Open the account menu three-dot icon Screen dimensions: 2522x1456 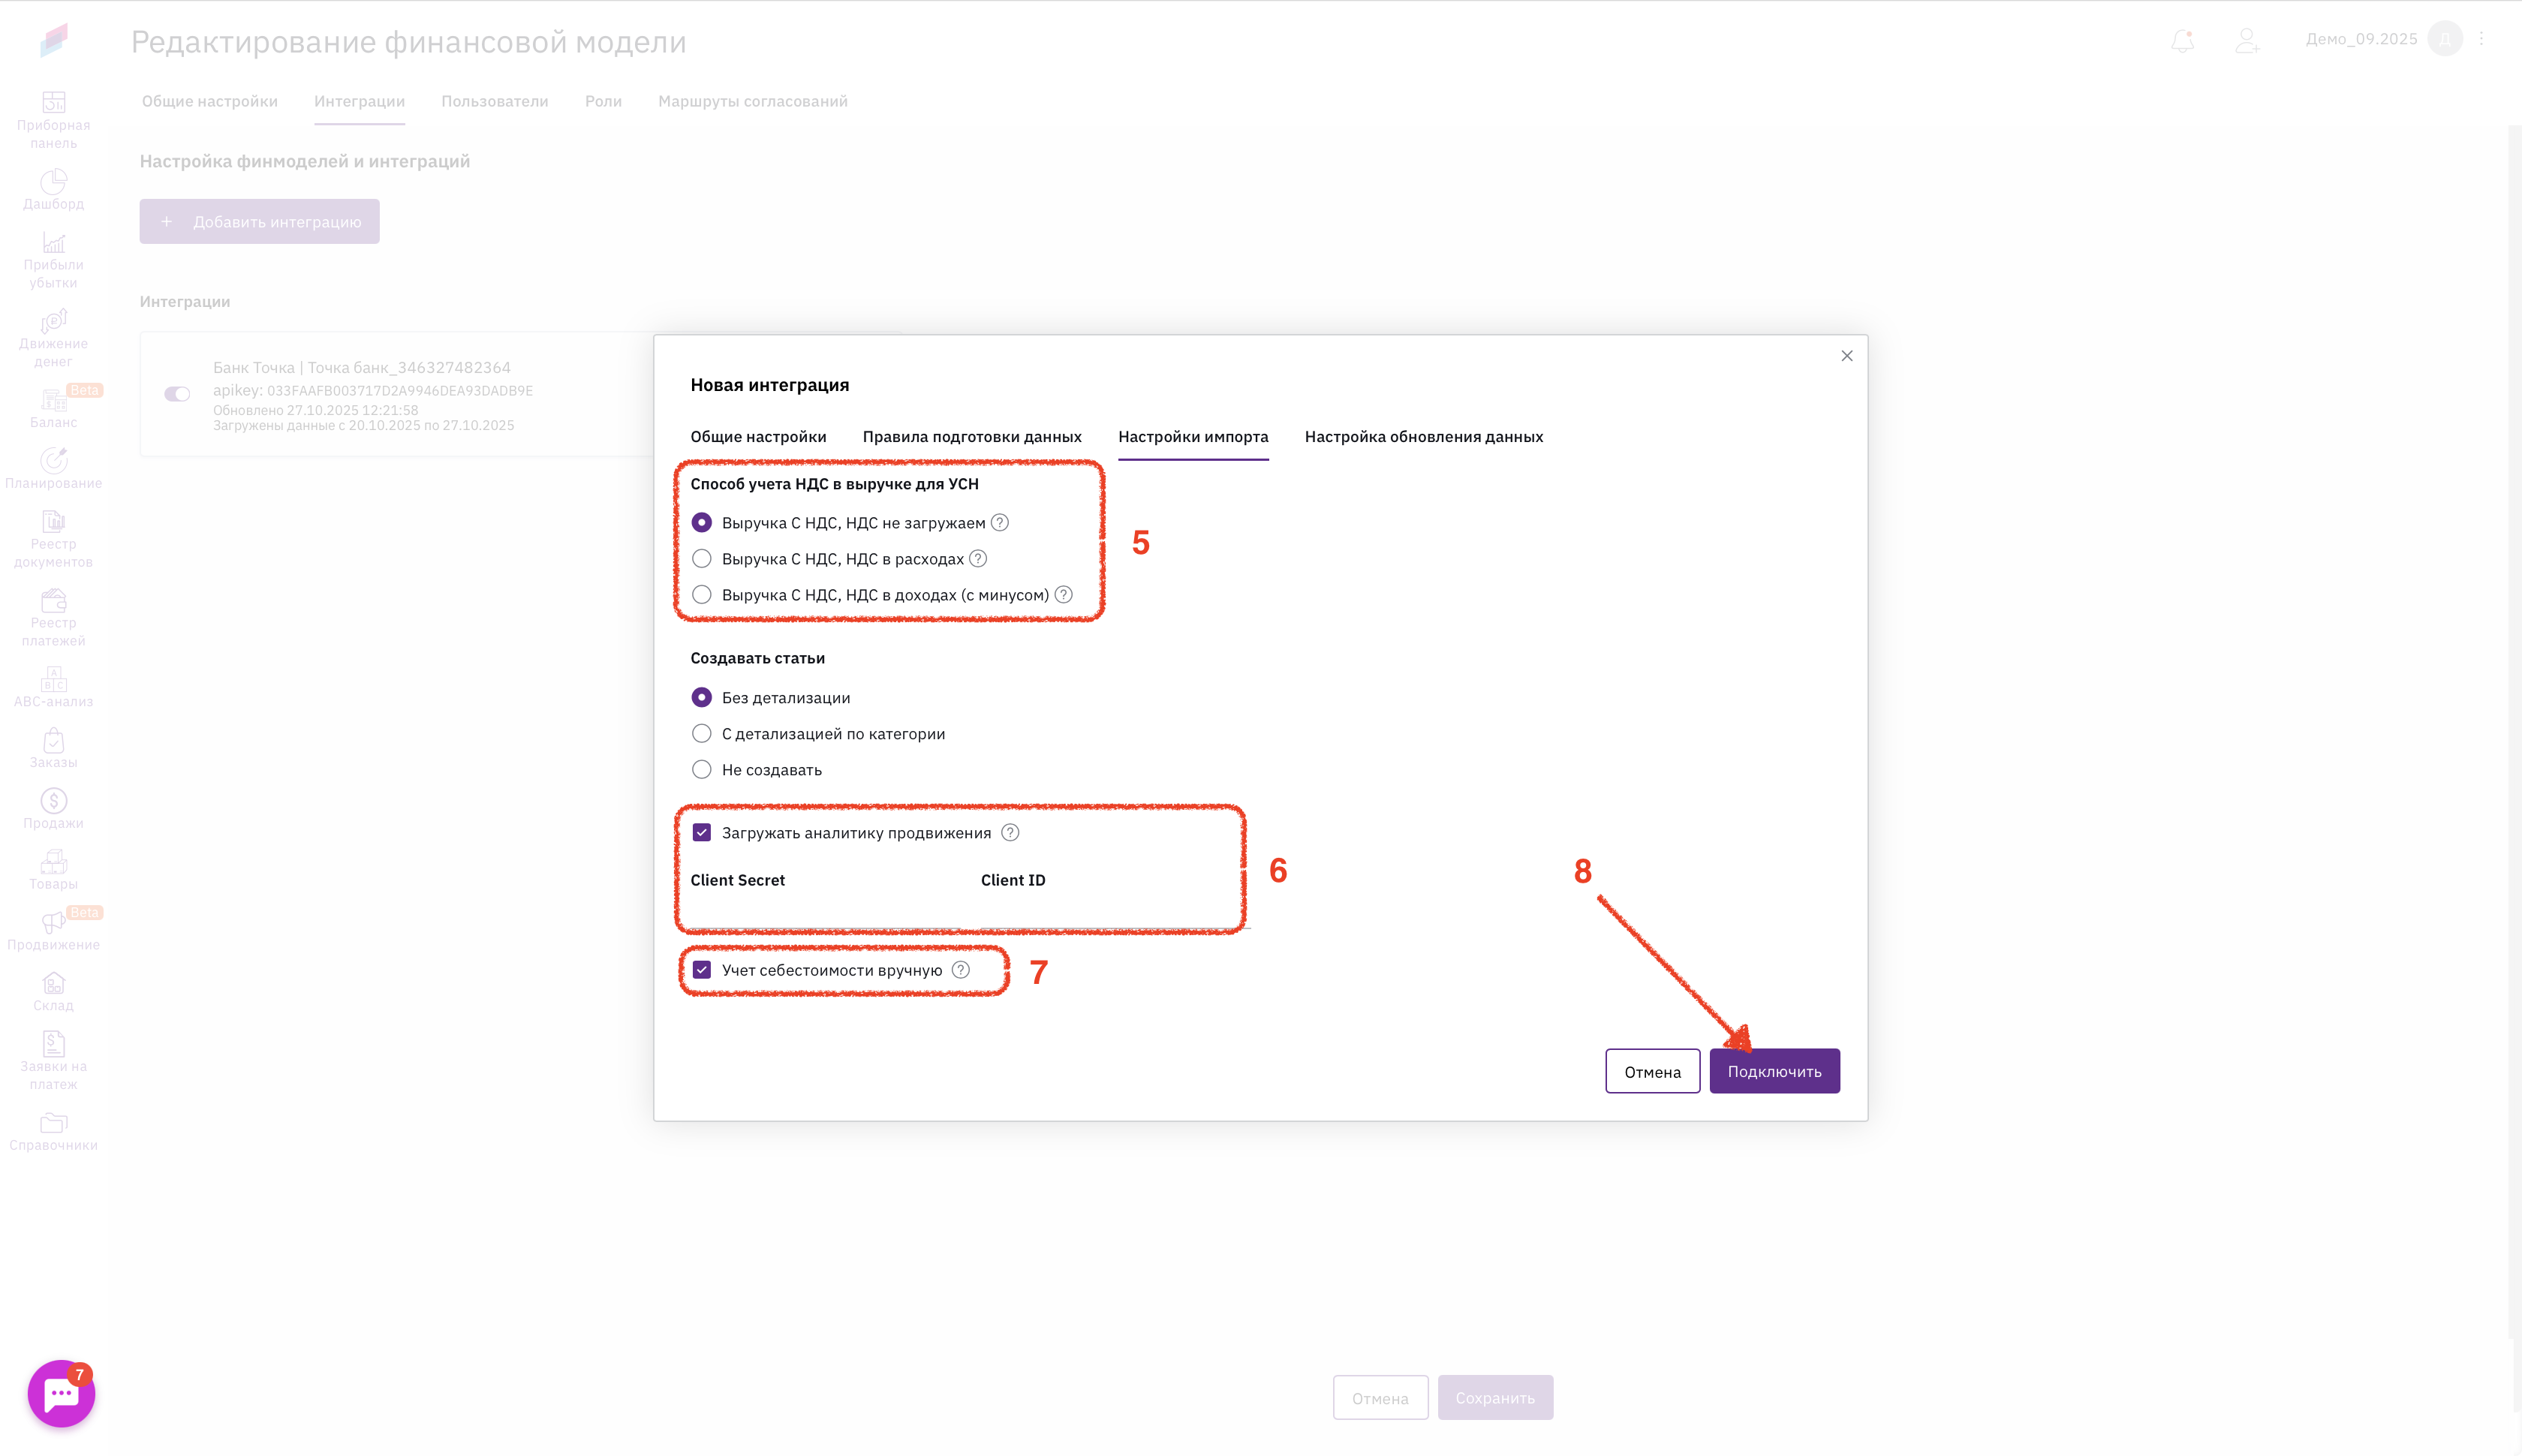coord(2481,39)
